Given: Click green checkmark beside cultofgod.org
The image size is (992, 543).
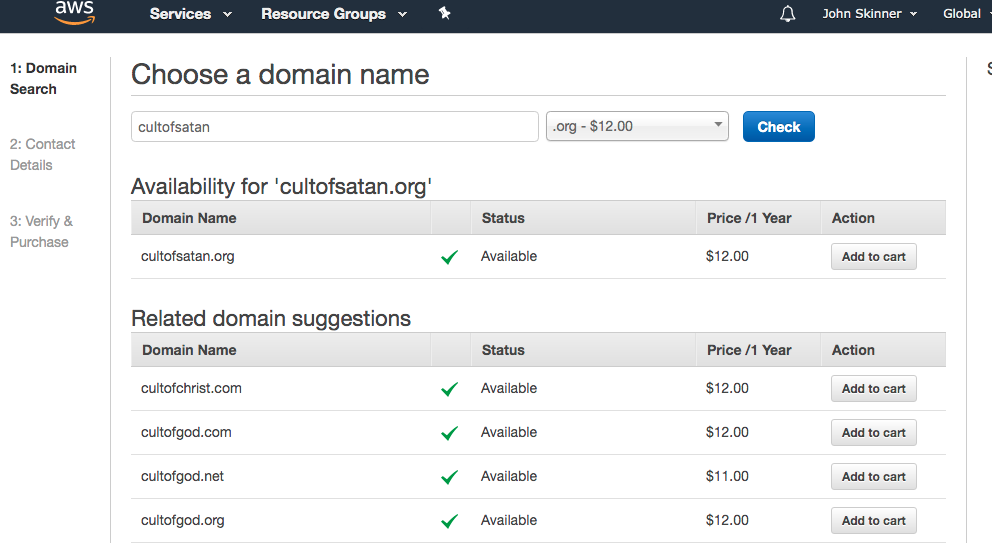Looking at the screenshot, I should point(449,521).
